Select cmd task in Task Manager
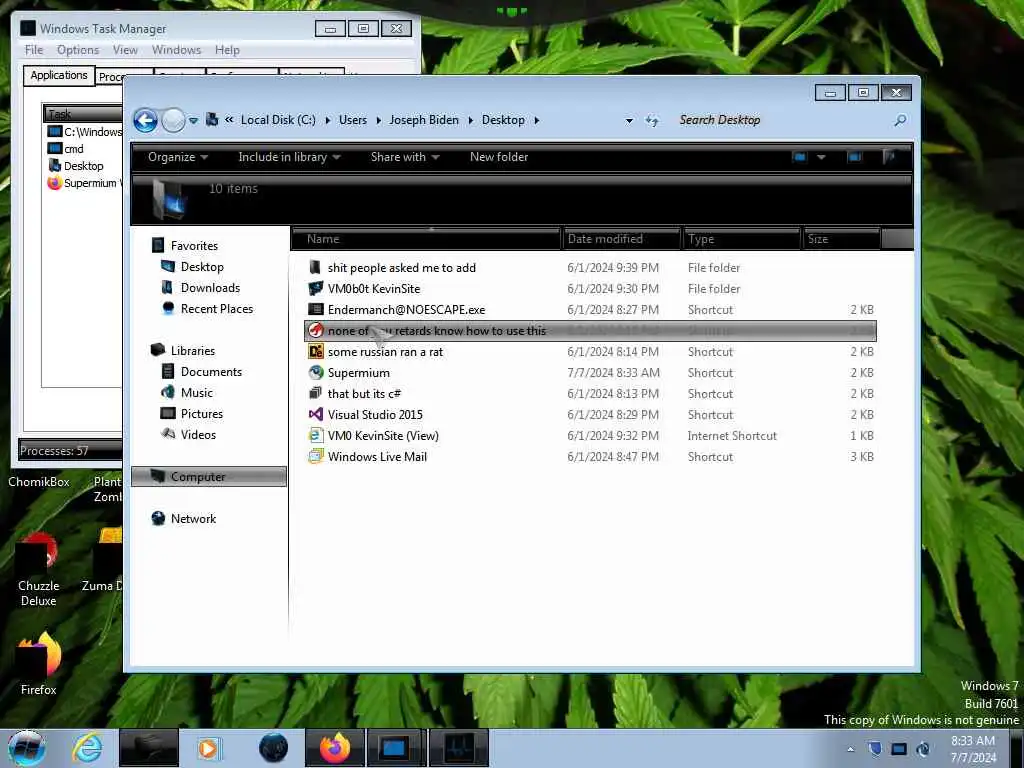1024x768 pixels. [x=73, y=149]
